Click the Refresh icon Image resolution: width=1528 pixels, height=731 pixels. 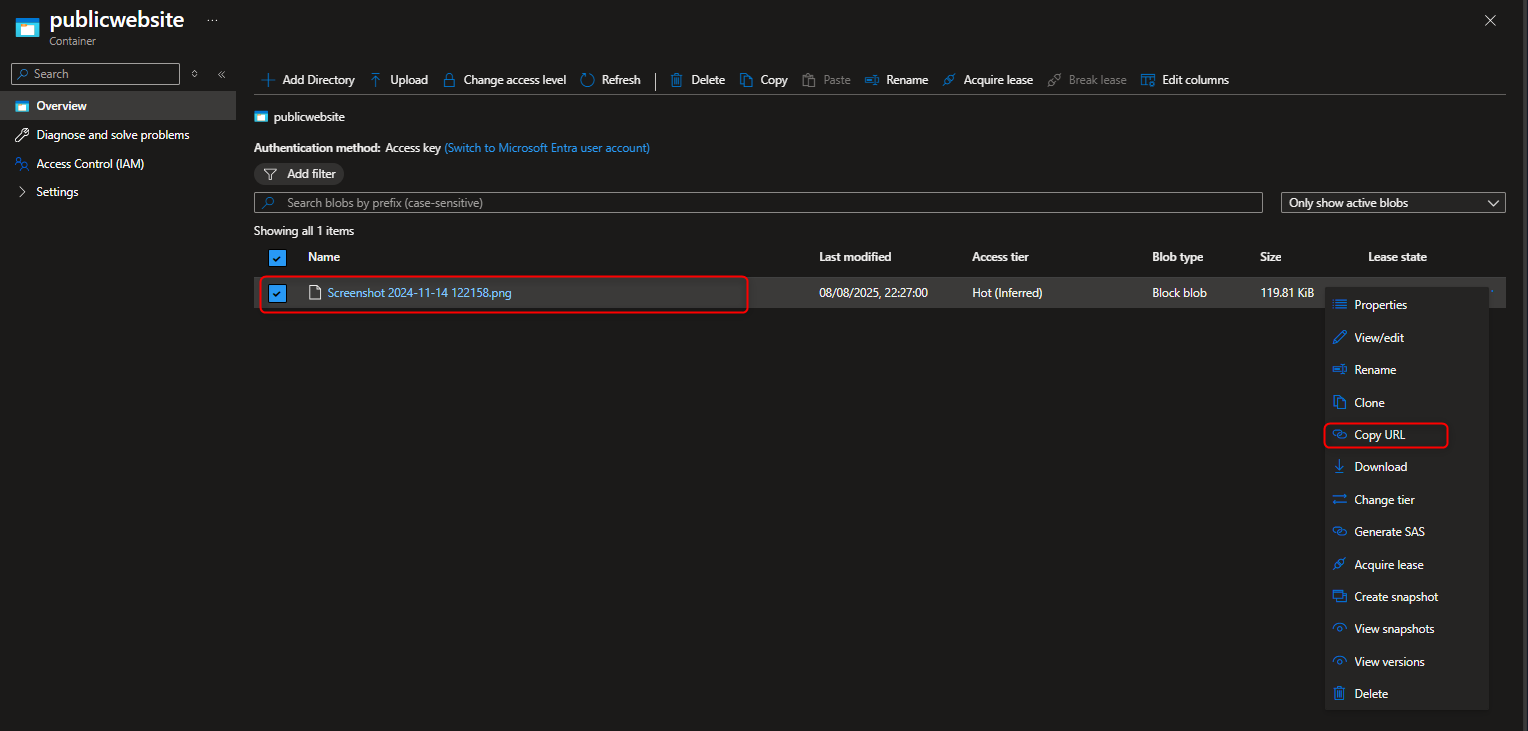click(x=586, y=79)
